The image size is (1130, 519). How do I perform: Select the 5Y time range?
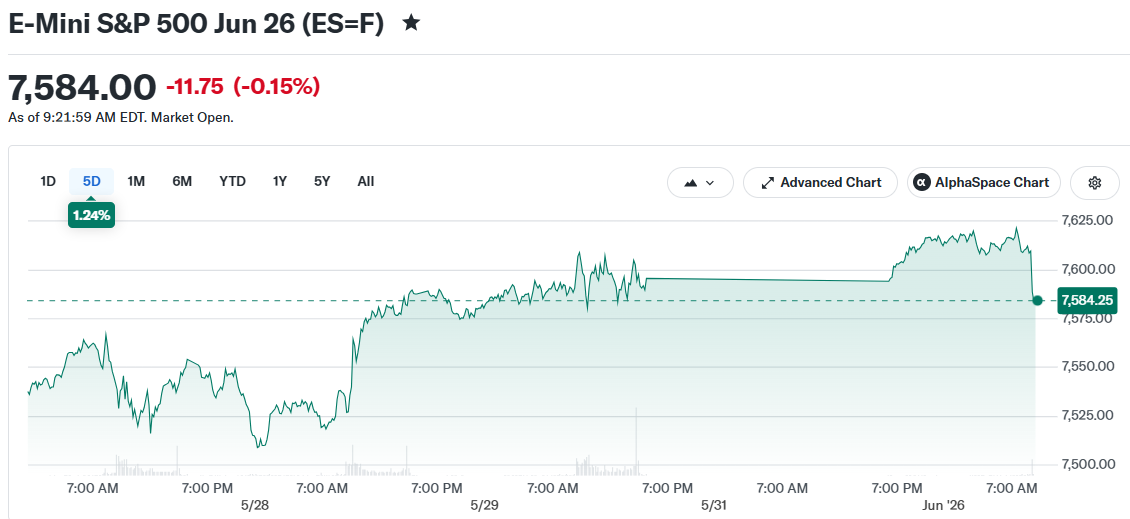(322, 181)
